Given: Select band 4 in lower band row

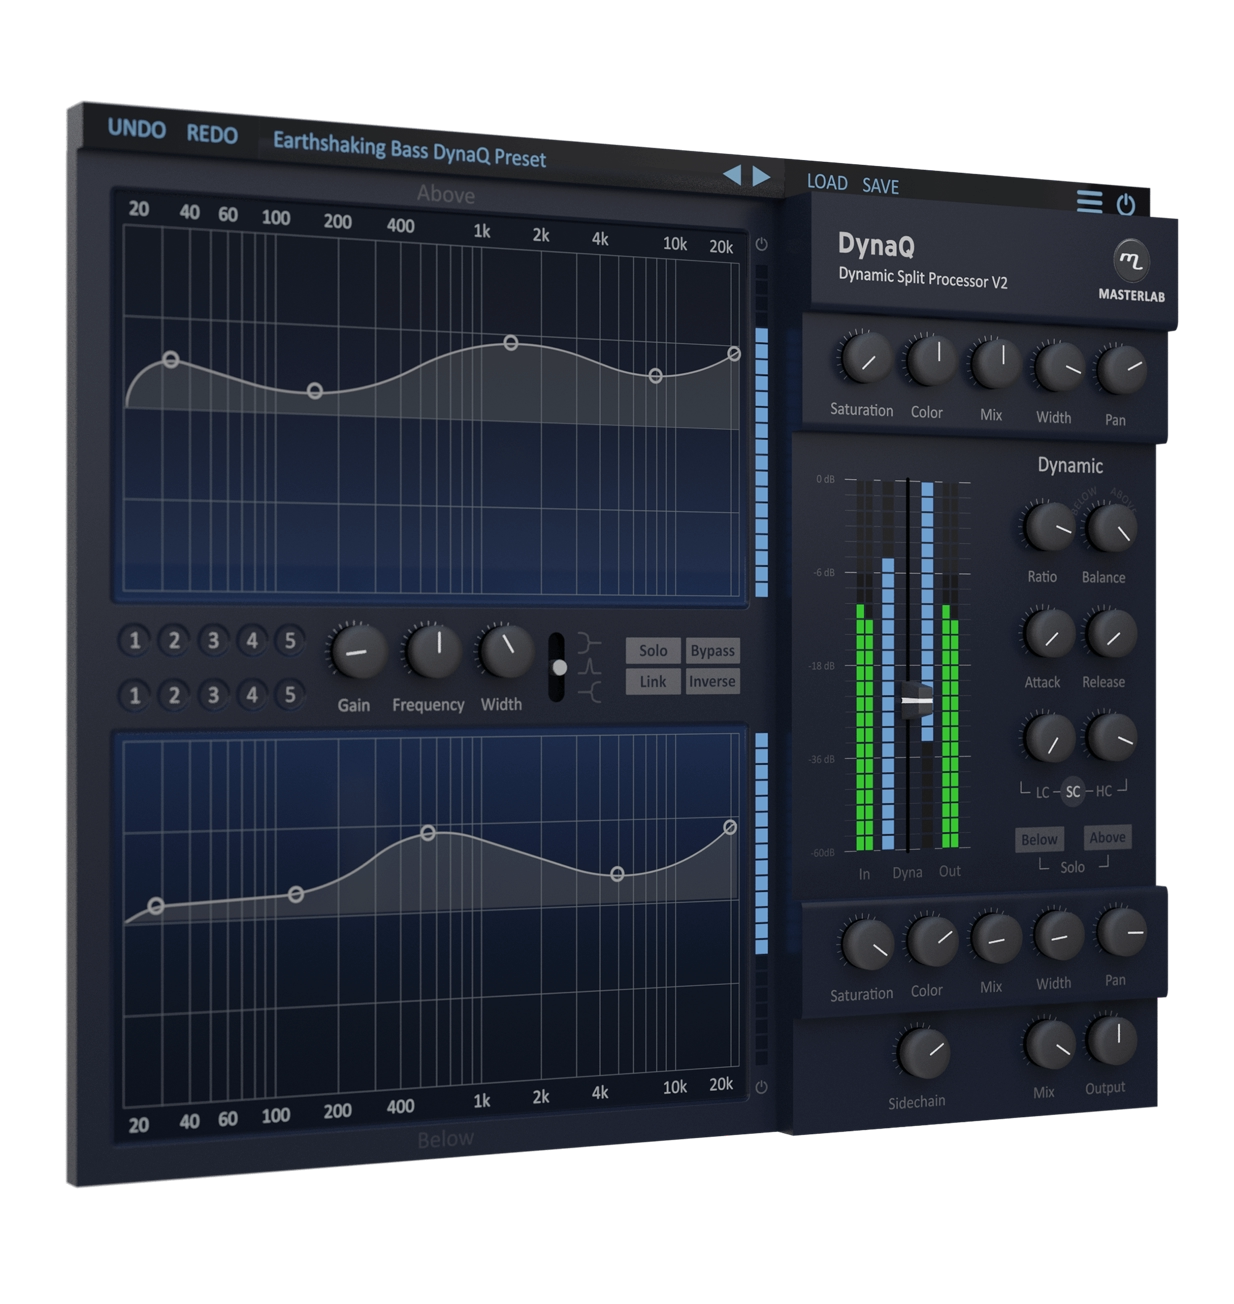Looking at the screenshot, I should [x=252, y=695].
